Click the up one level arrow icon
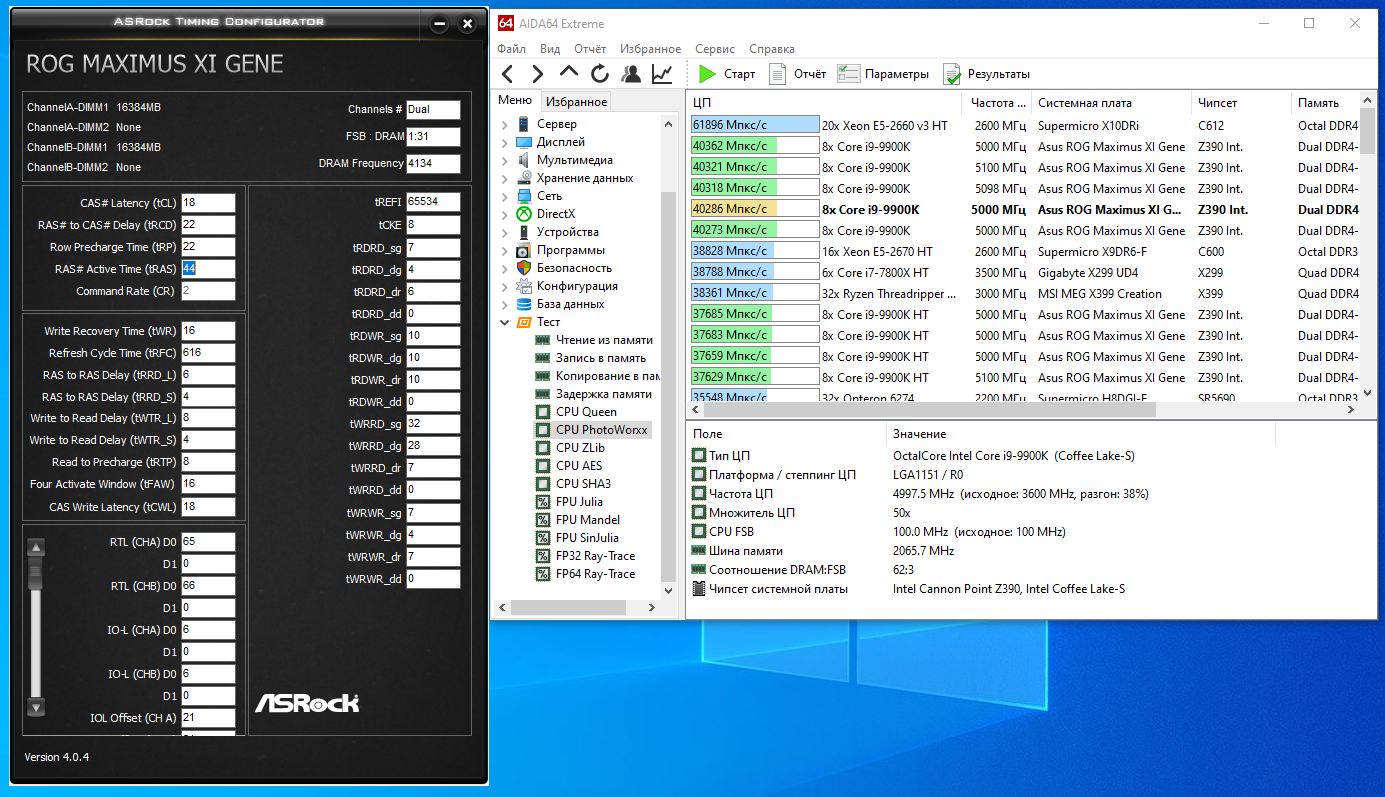 pyautogui.click(x=569, y=73)
